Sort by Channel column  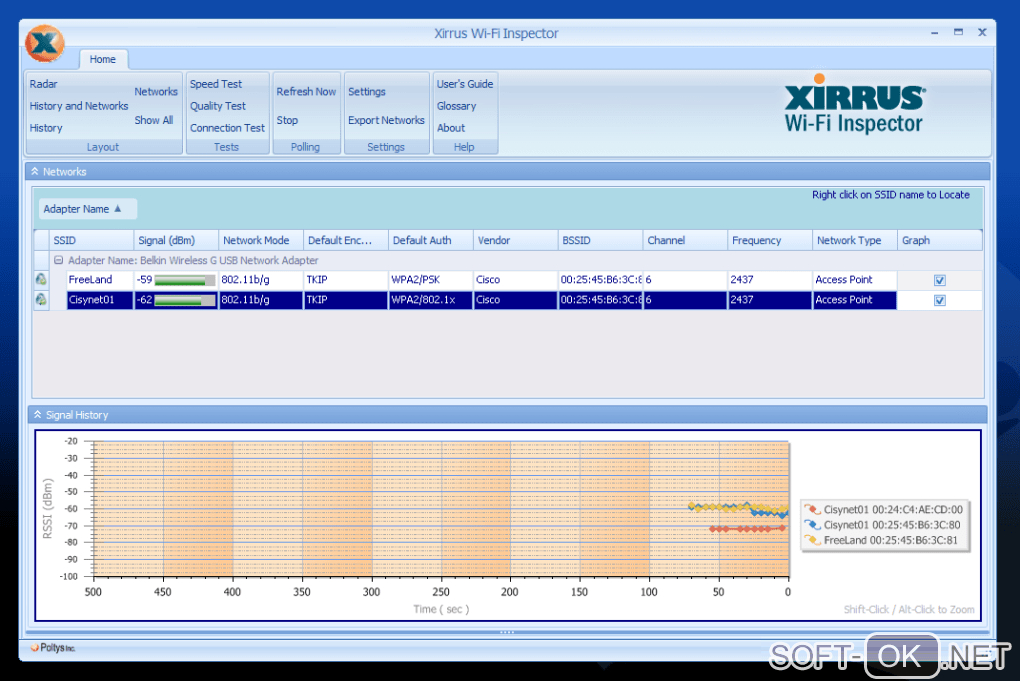(x=685, y=240)
